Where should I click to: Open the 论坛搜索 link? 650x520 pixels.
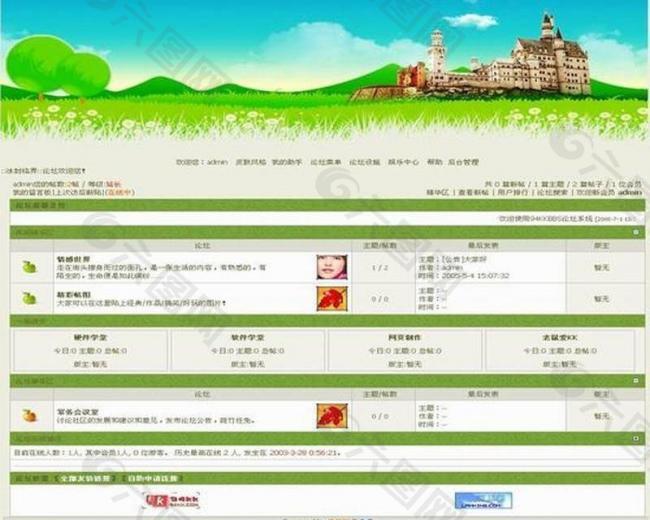pyautogui.click(x=553, y=192)
